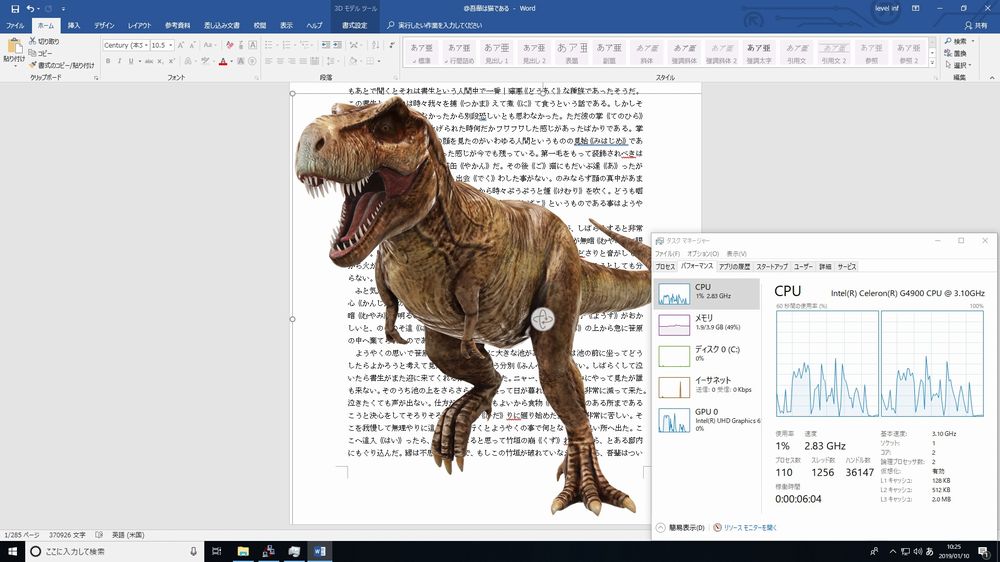Click the Undo arrow icon
This screenshot has width=1000, height=562.
click(31, 9)
